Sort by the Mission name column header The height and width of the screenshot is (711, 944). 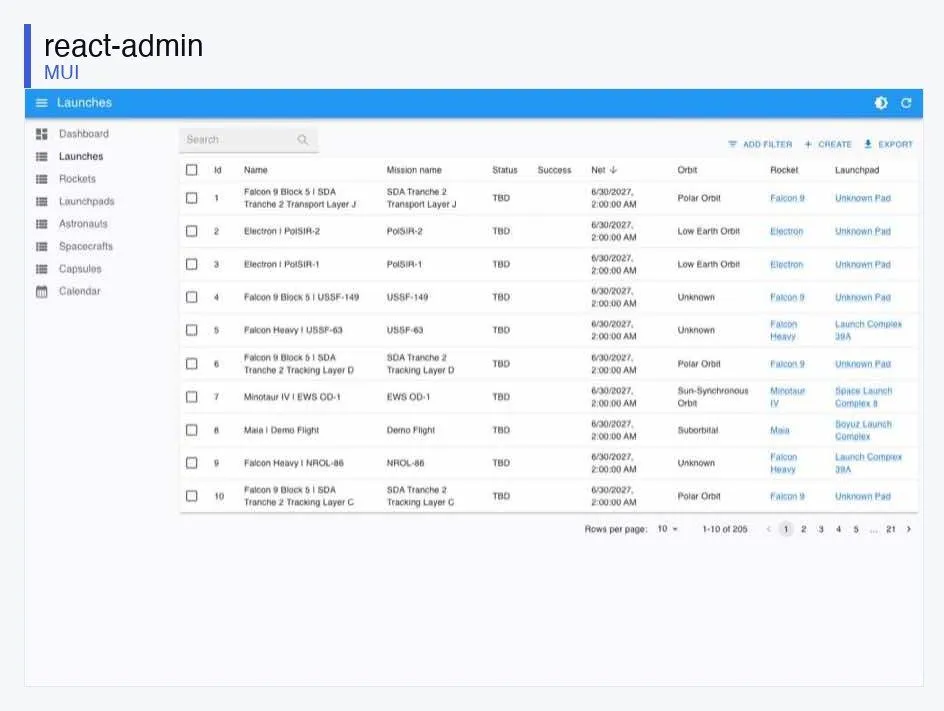[x=414, y=170]
